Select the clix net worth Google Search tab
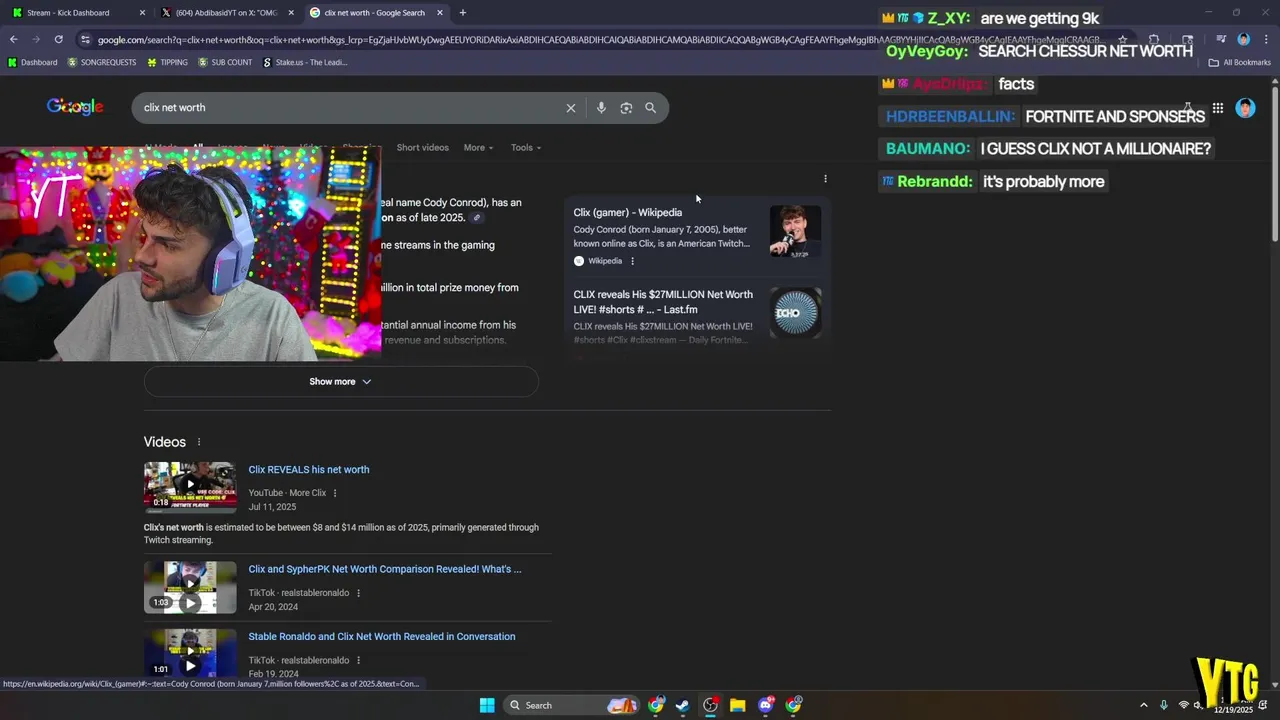The height and width of the screenshot is (720, 1280). (x=375, y=13)
